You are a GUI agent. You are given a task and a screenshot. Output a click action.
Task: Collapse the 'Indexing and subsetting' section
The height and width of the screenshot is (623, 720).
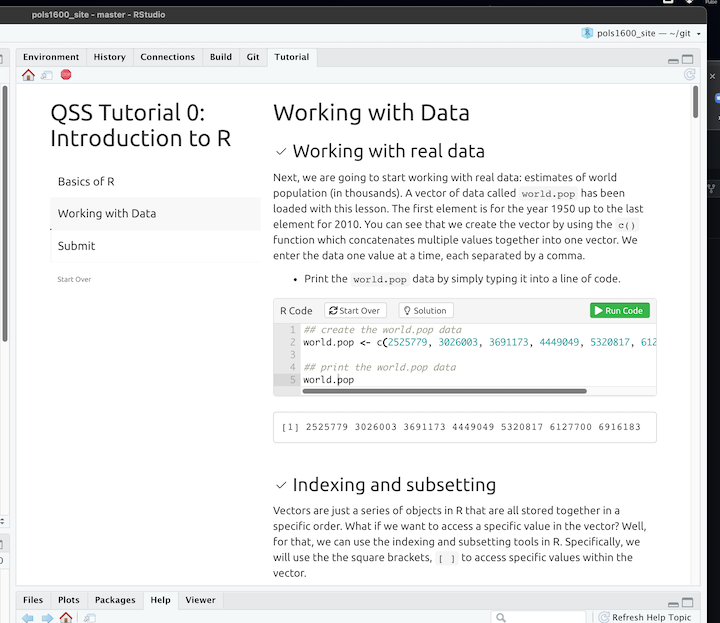coord(280,485)
